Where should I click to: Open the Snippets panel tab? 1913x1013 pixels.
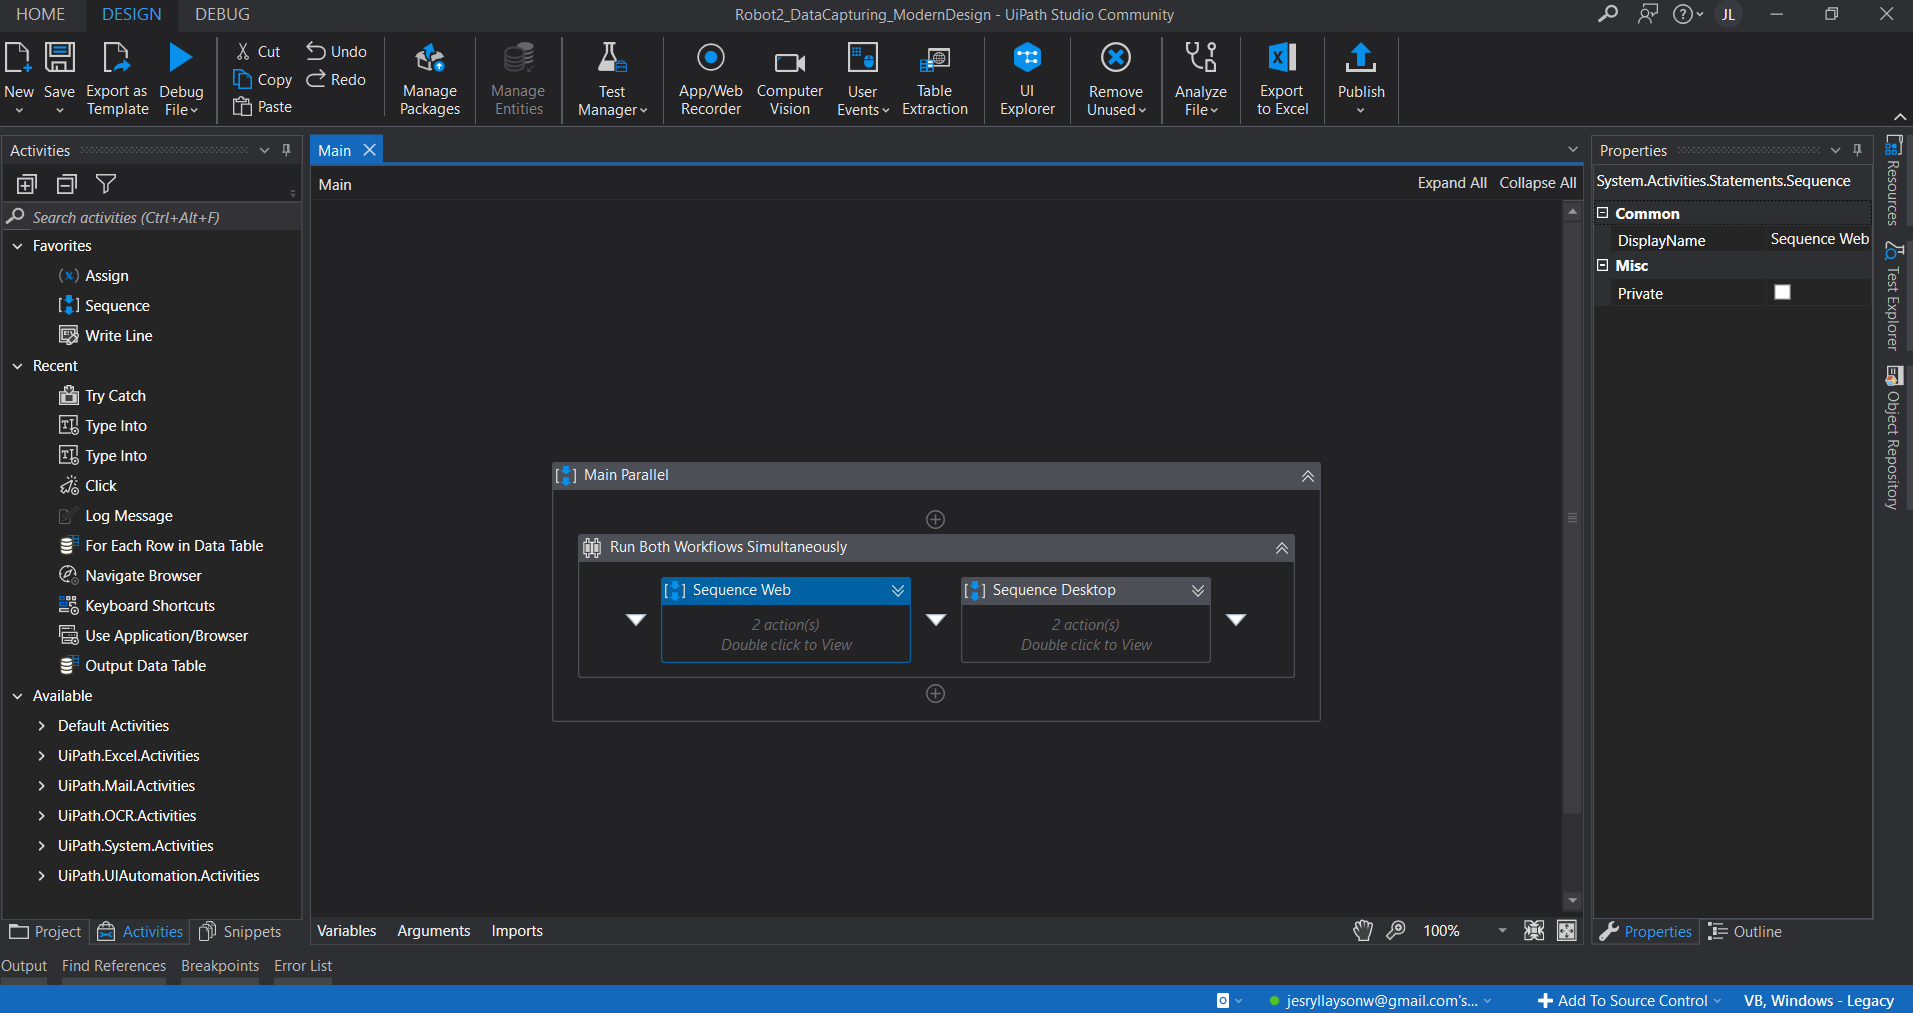(241, 932)
